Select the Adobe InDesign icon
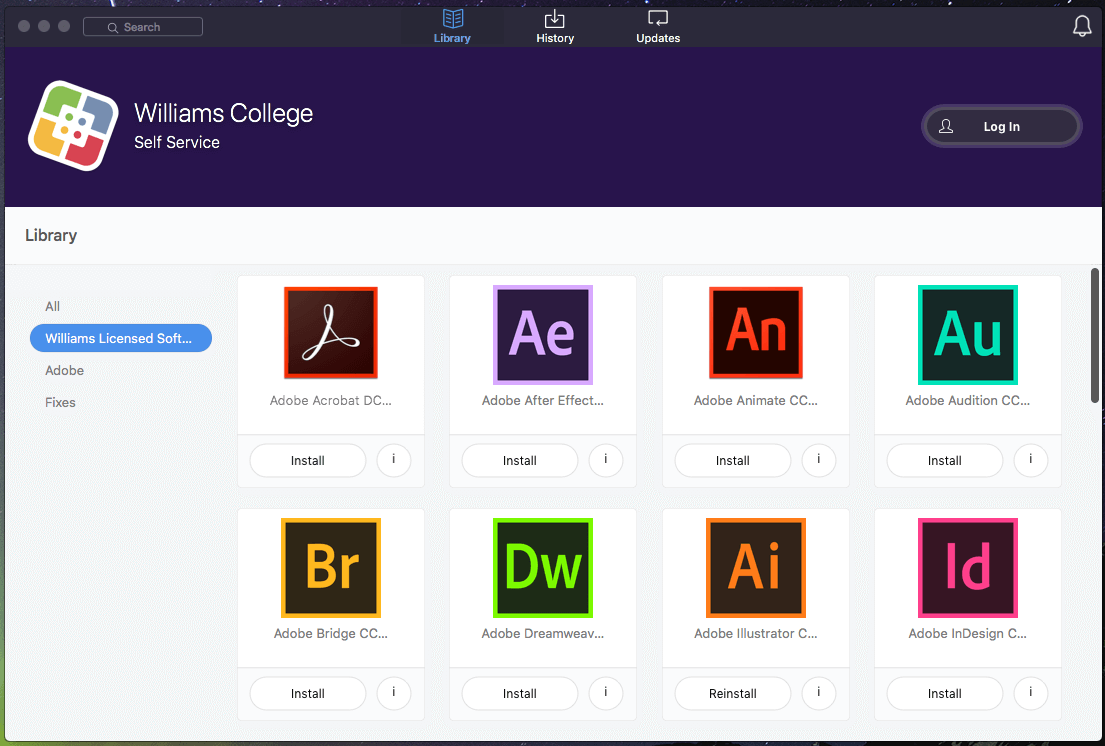1105x746 pixels. 967,568
